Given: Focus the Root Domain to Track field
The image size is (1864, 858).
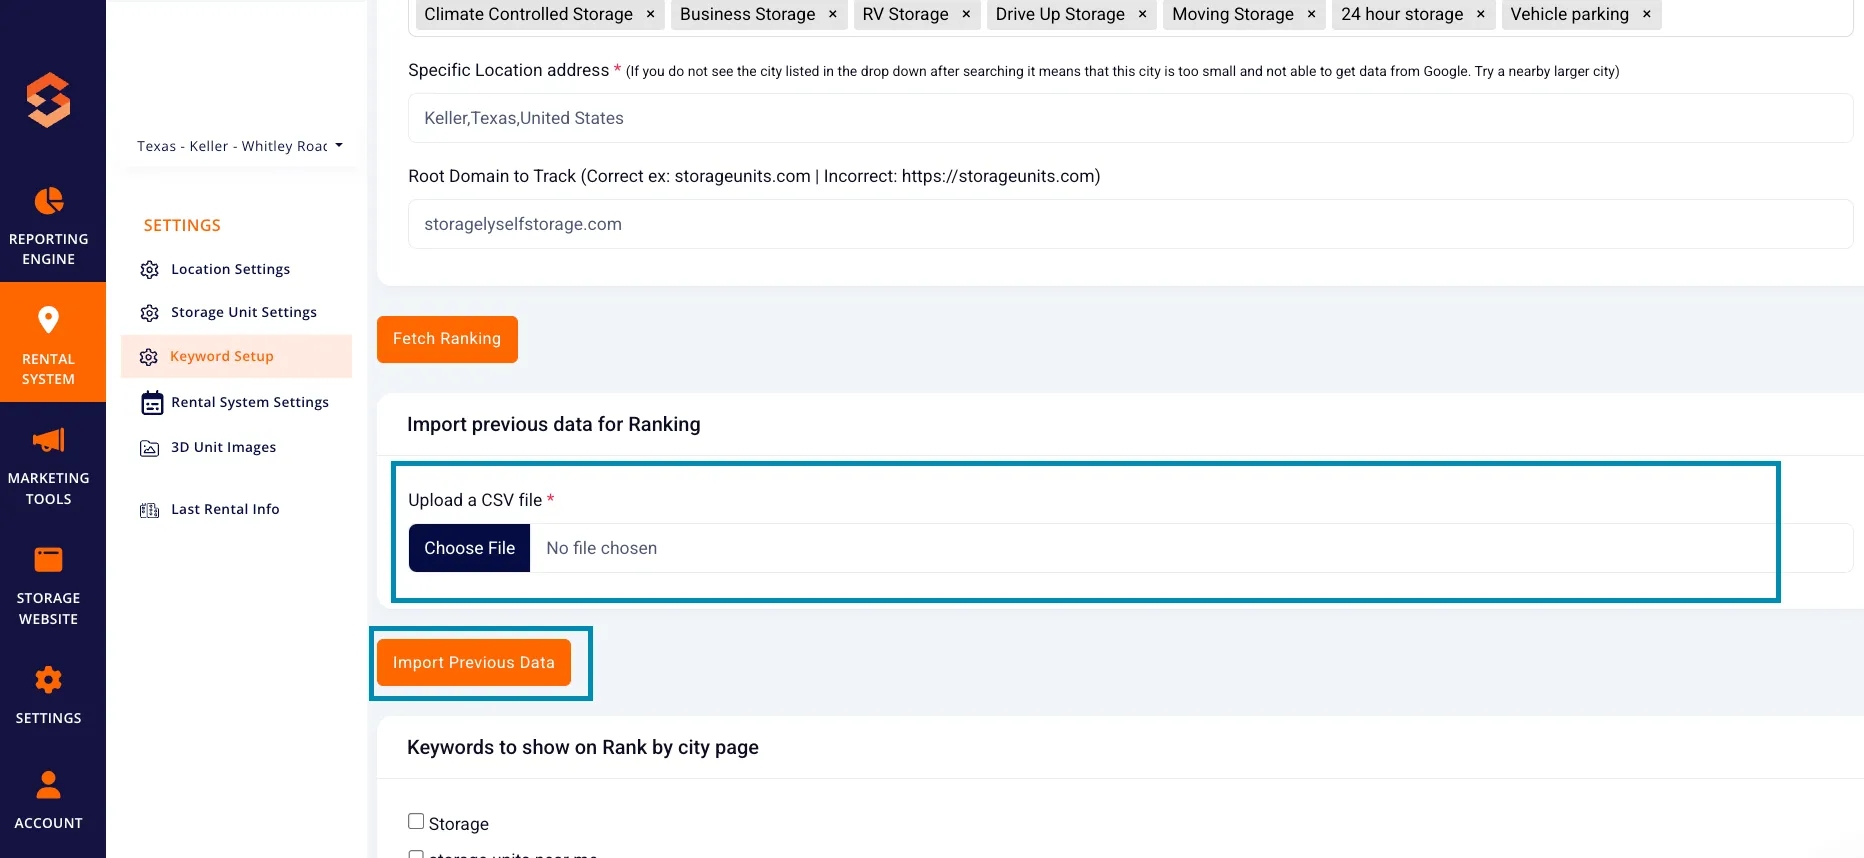Looking at the screenshot, I should tap(1130, 224).
